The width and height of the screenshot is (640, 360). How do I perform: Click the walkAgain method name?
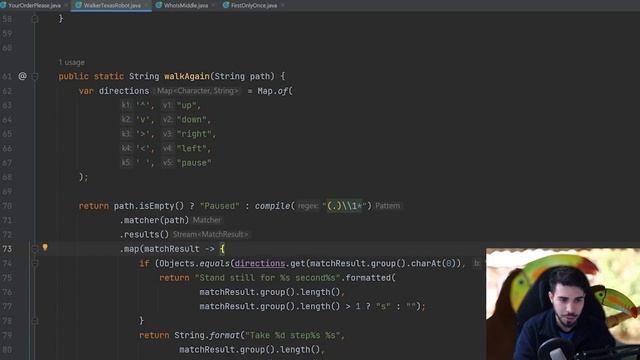point(187,76)
